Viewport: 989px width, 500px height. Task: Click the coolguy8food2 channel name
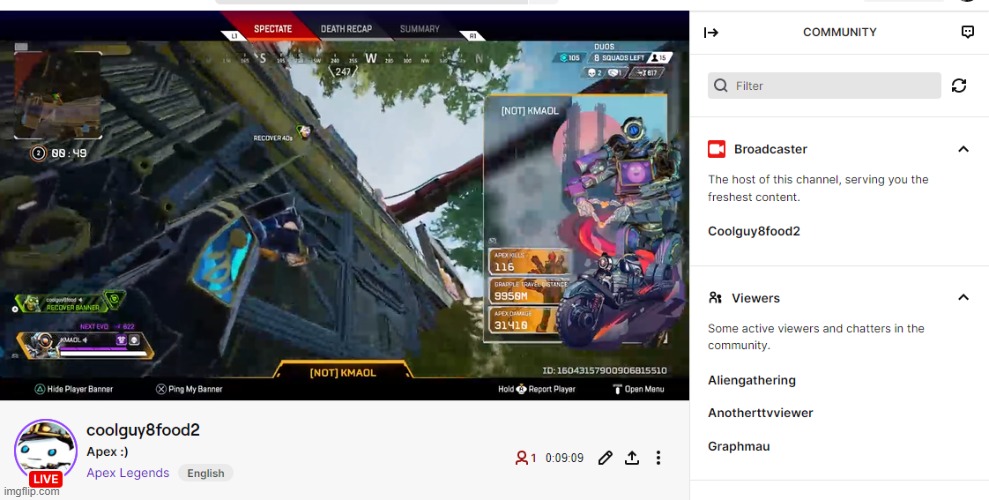[x=143, y=430]
